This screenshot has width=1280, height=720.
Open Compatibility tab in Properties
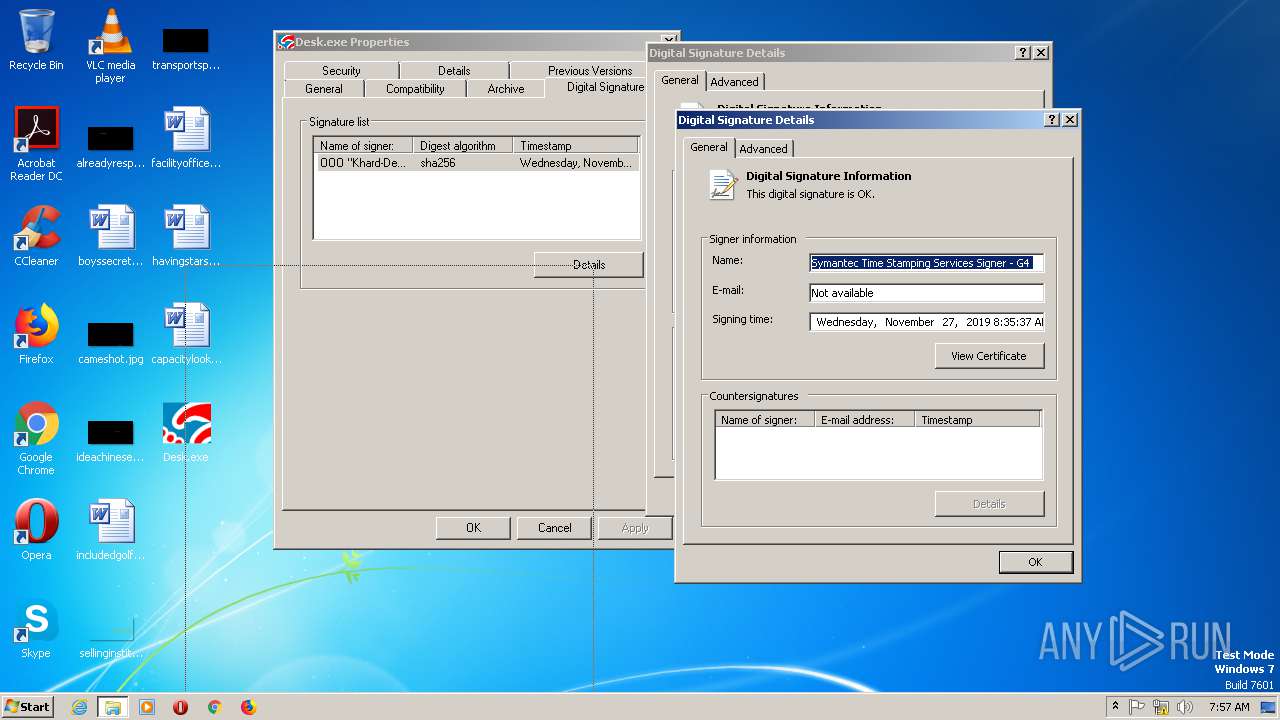click(415, 89)
